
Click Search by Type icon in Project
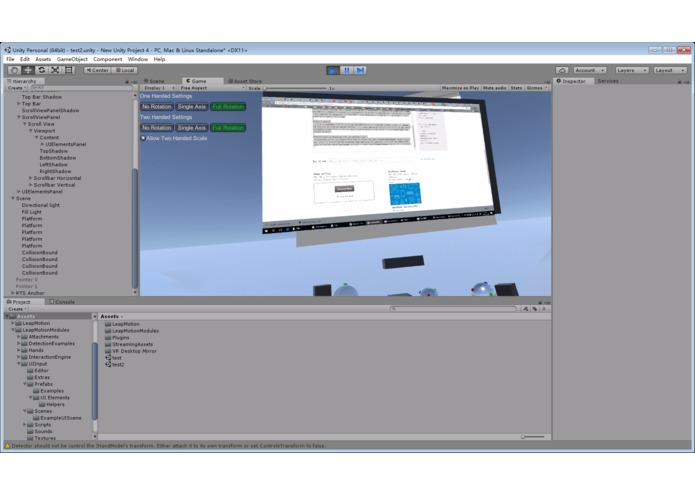526,309
